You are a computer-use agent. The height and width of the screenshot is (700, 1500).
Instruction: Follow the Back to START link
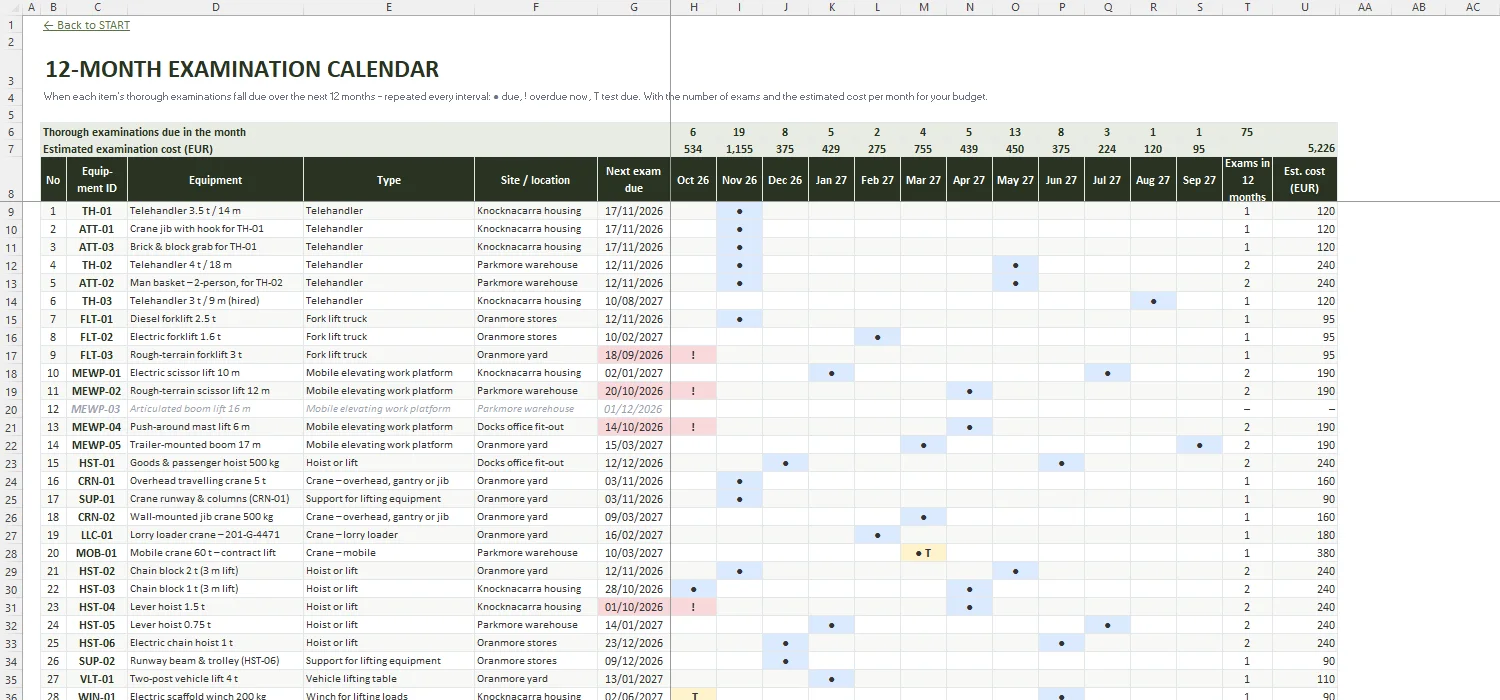pos(87,25)
